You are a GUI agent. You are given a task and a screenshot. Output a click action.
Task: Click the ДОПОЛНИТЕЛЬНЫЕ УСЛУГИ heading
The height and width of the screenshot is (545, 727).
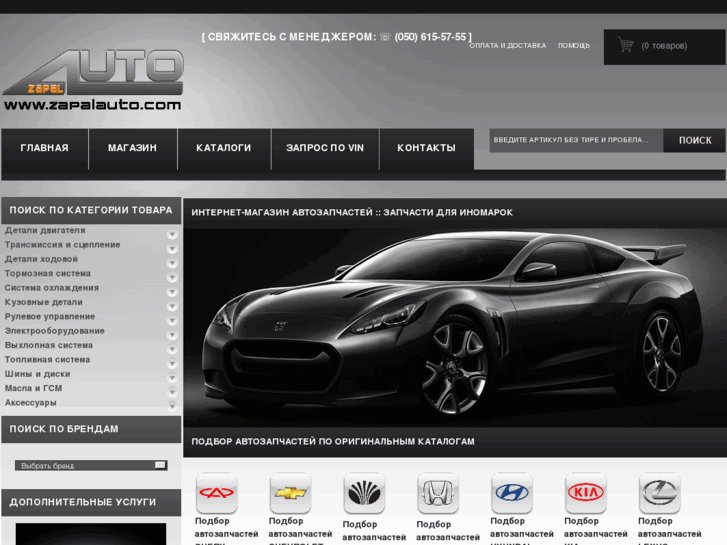(x=83, y=502)
